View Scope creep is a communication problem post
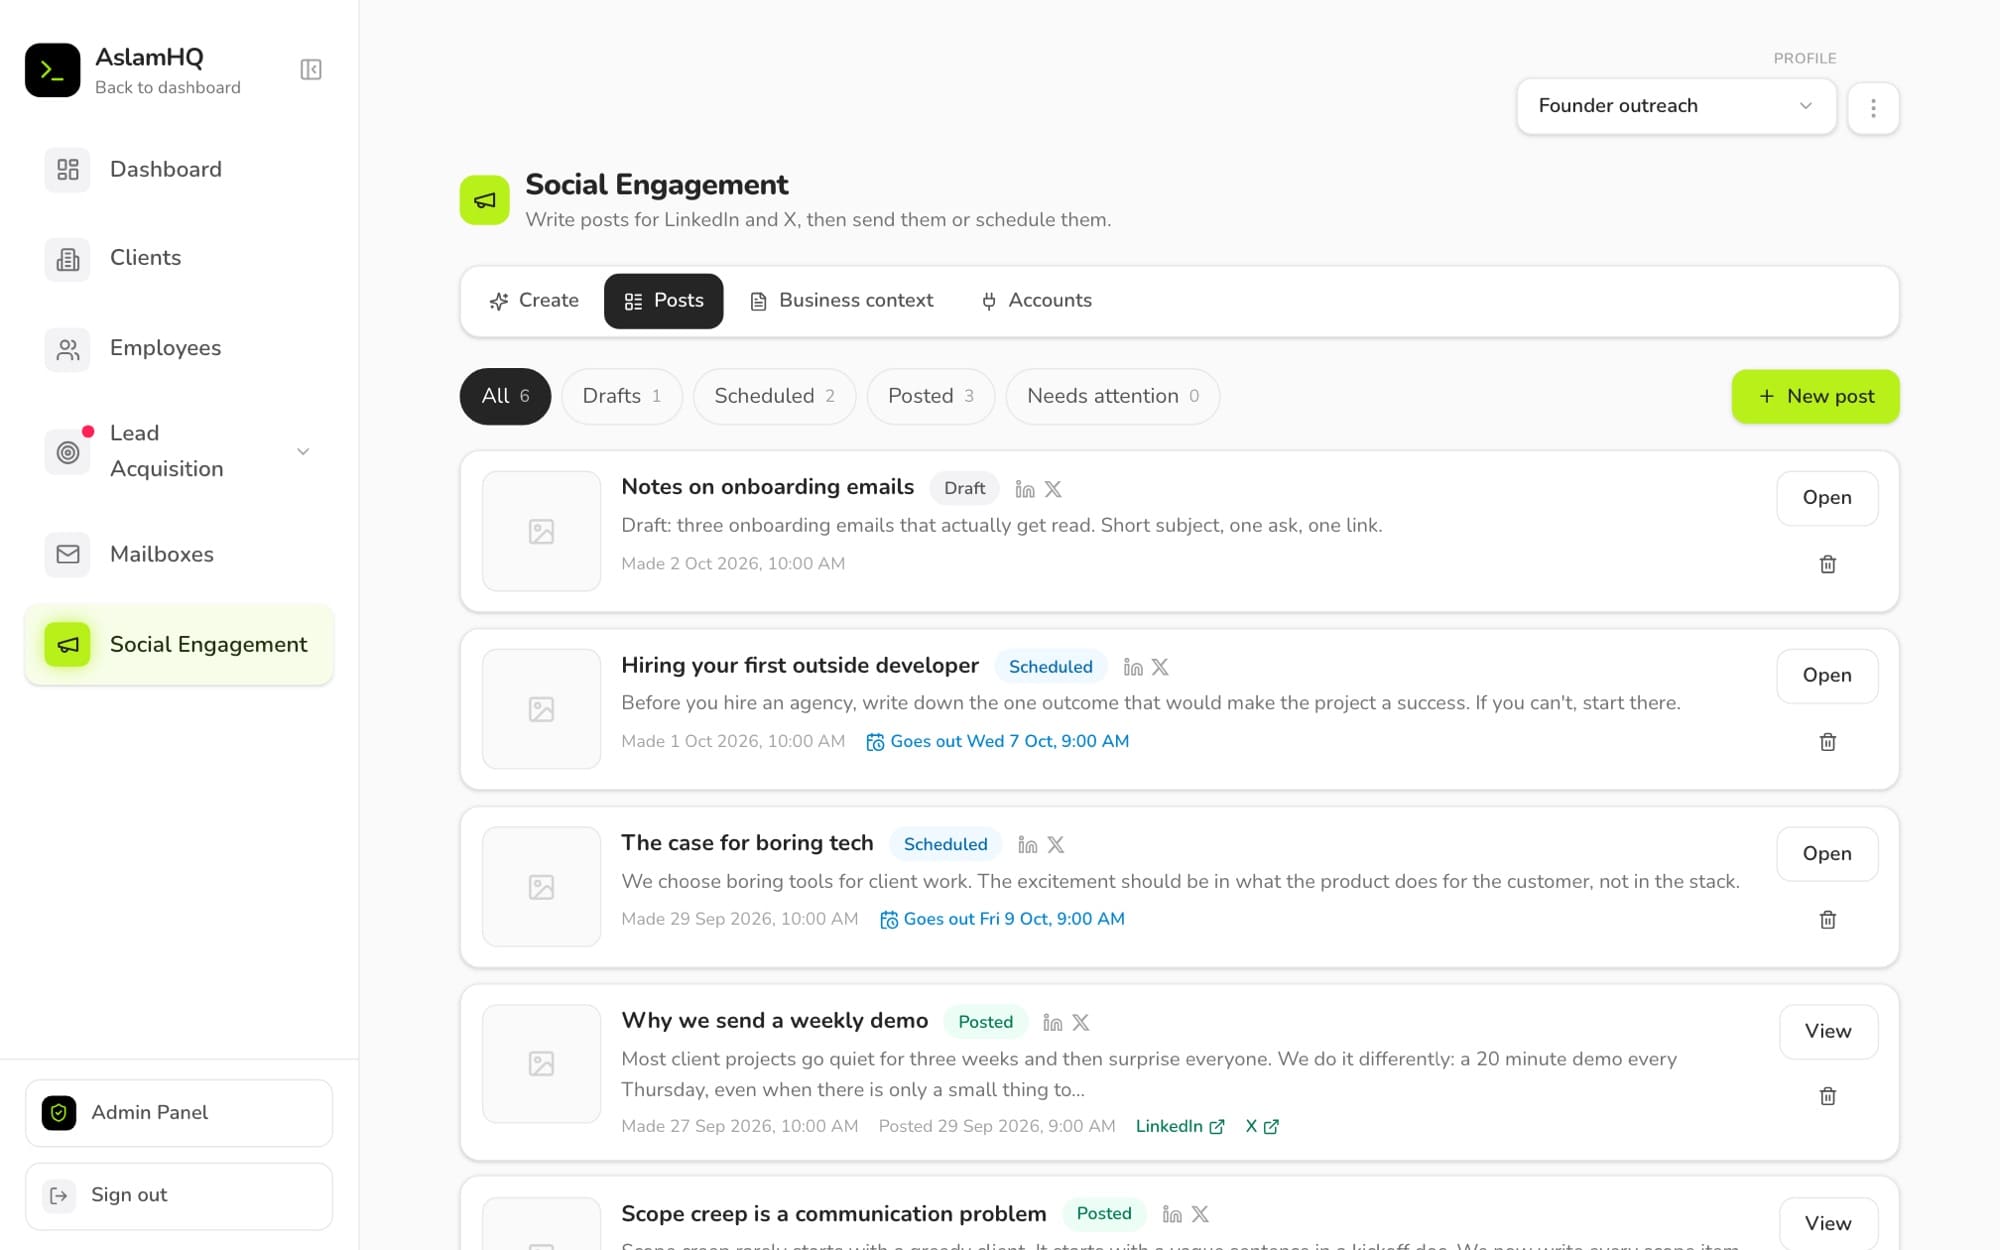The image size is (2000, 1250). (x=1828, y=1224)
